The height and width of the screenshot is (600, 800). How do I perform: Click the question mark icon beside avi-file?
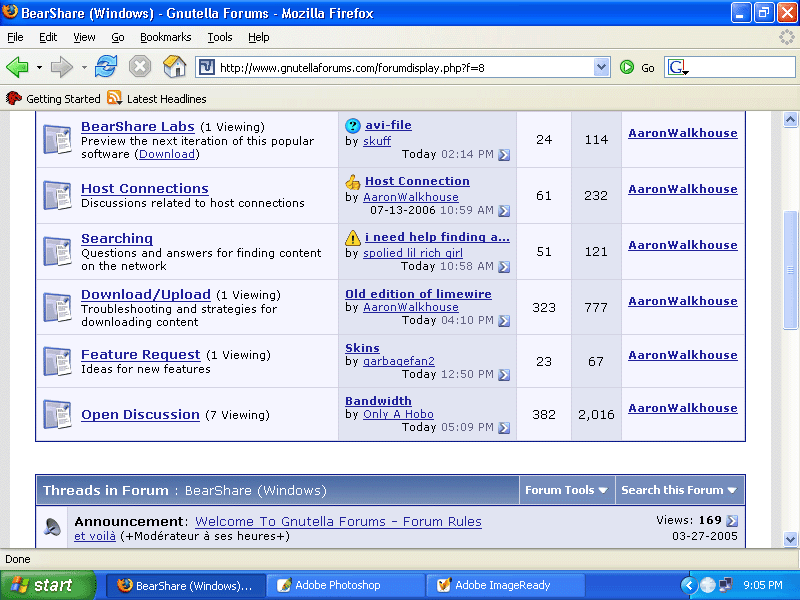coord(353,126)
